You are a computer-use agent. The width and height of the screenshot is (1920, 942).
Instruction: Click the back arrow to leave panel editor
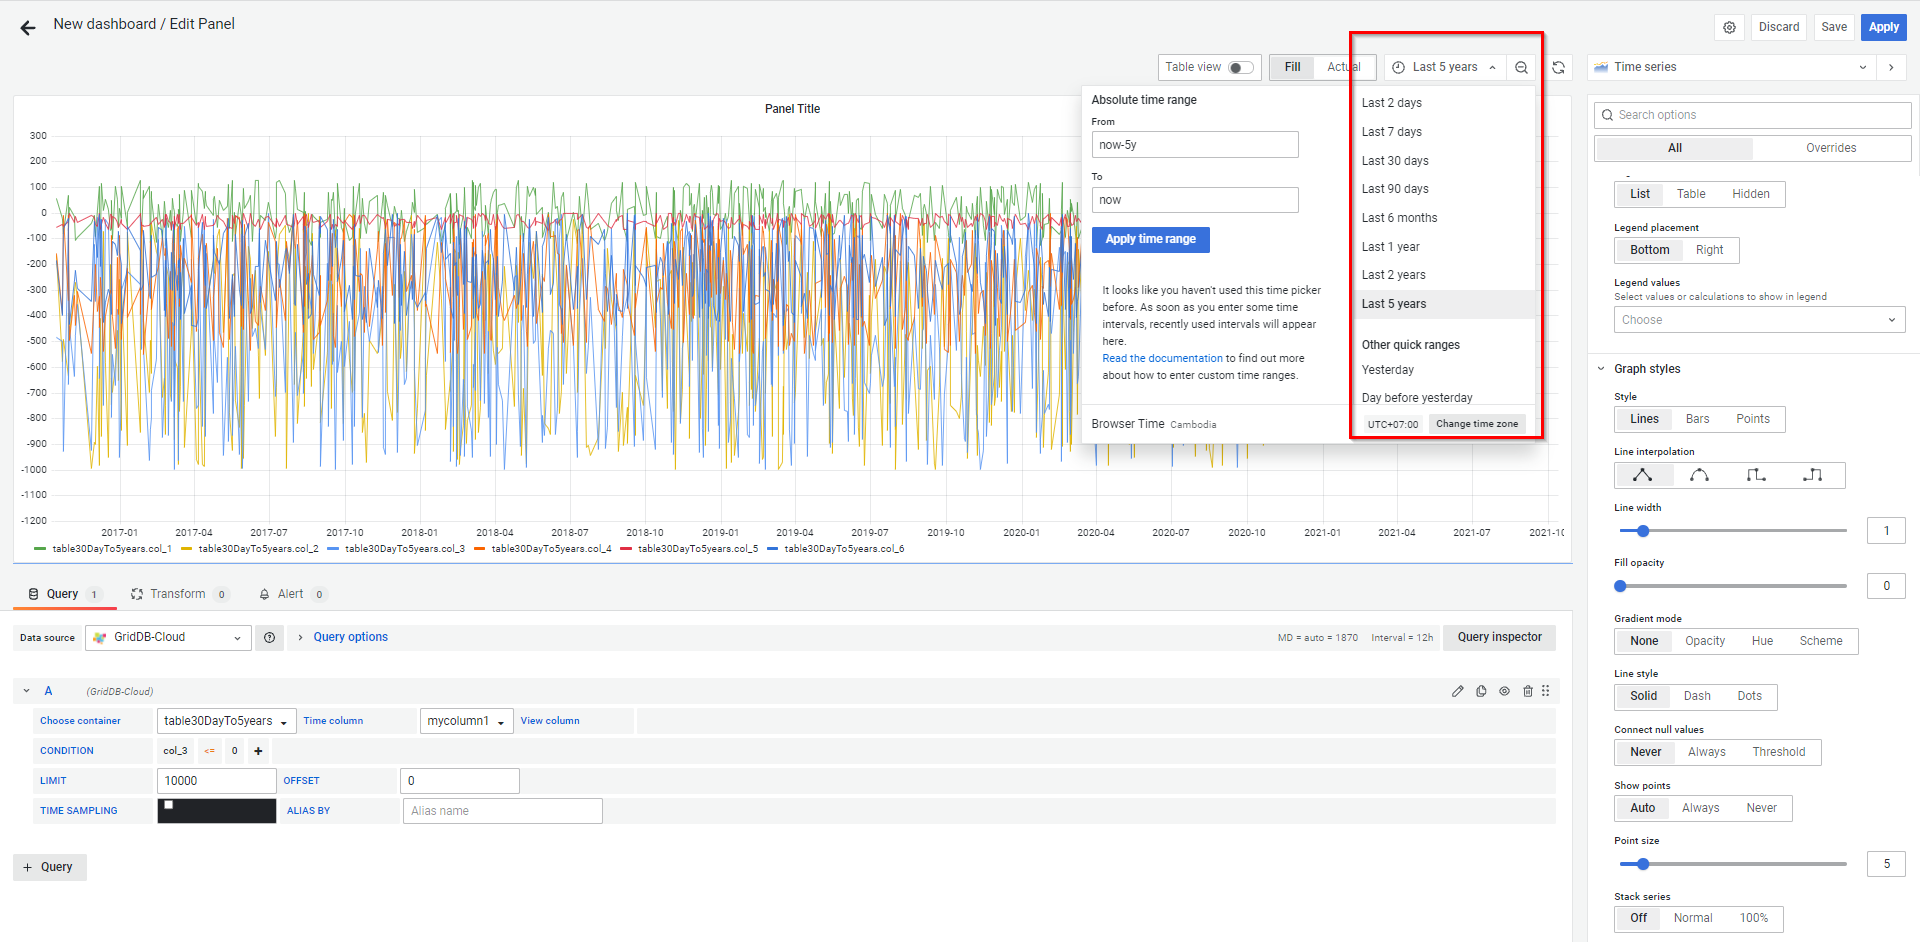(28, 28)
